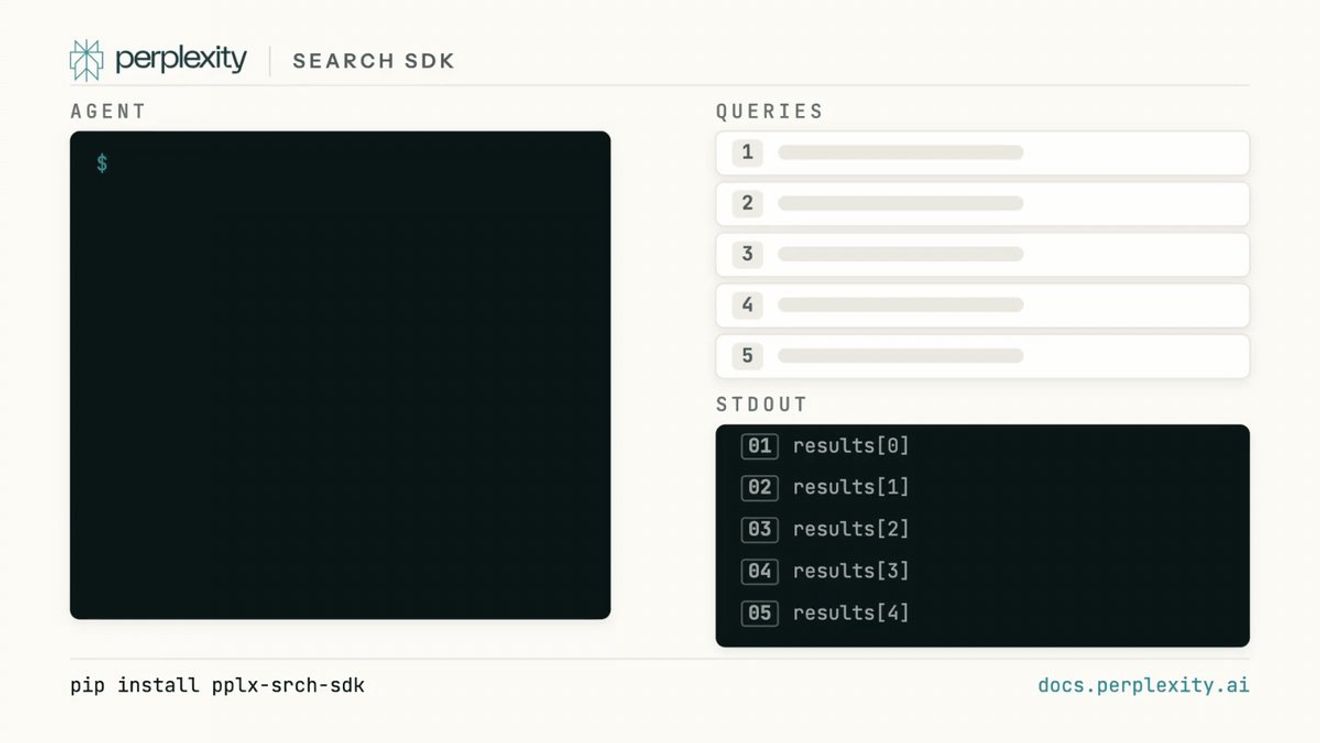Select query row number 1
Image resolution: width=1320 pixels, height=743 pixels.
982,153
